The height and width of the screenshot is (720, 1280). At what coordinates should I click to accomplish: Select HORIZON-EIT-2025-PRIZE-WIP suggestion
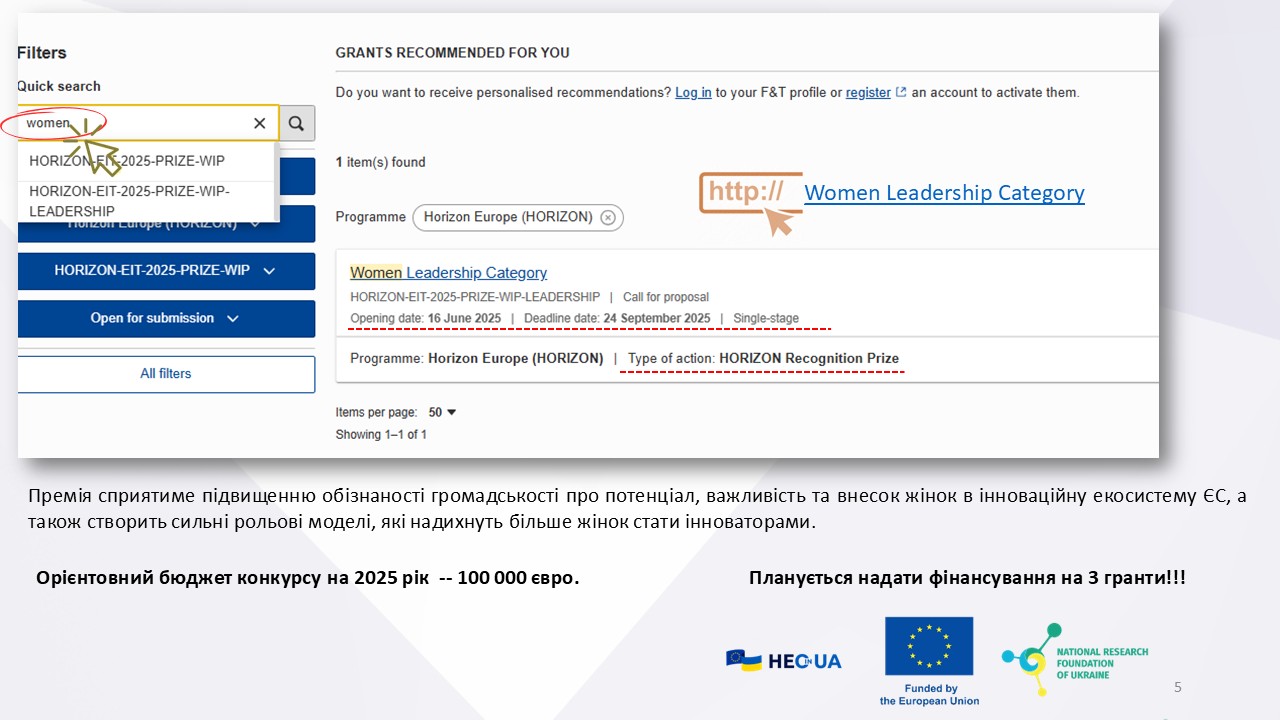(x=127, y=161)
